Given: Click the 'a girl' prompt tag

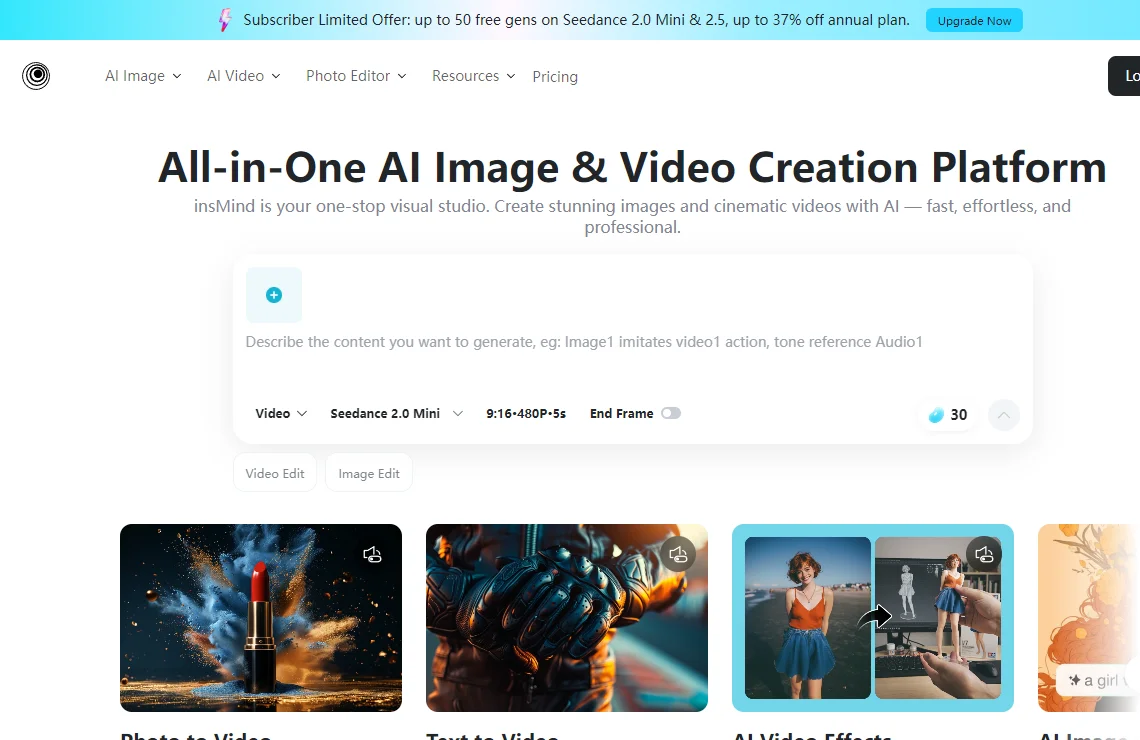Looking at the screenshot, I should [x=1098, y=680].
